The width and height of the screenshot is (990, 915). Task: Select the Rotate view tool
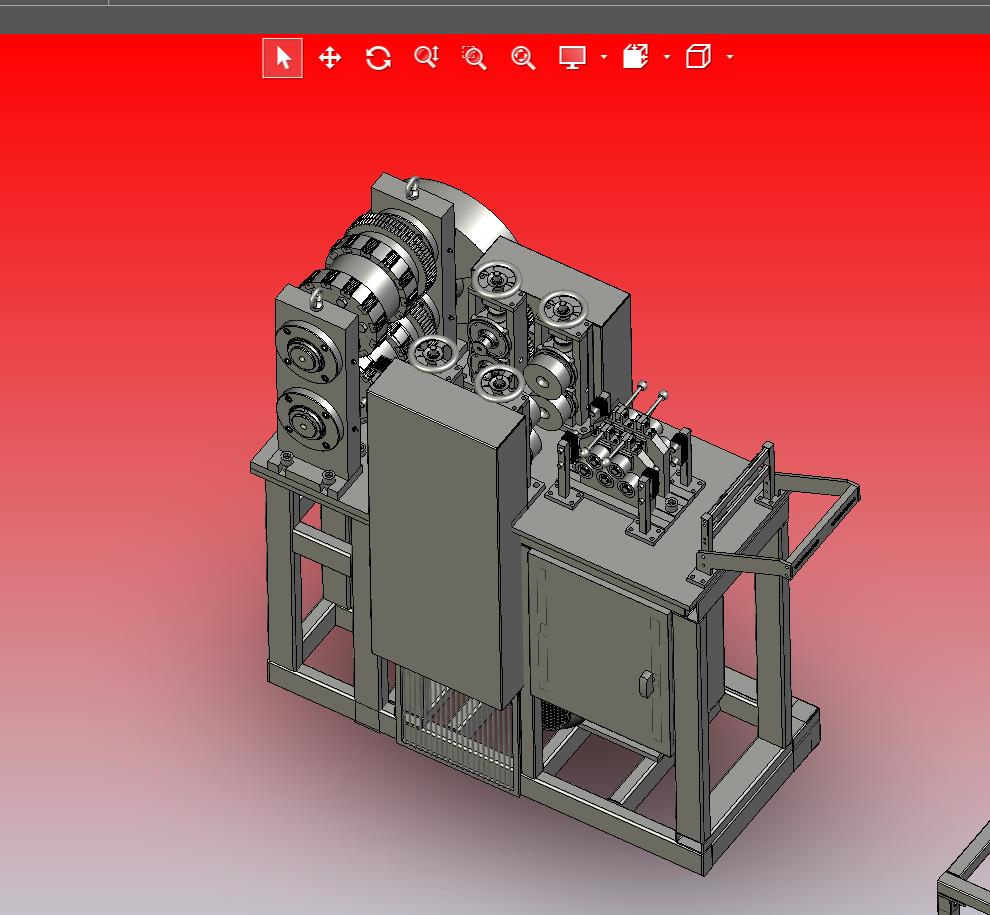point(378,58)
